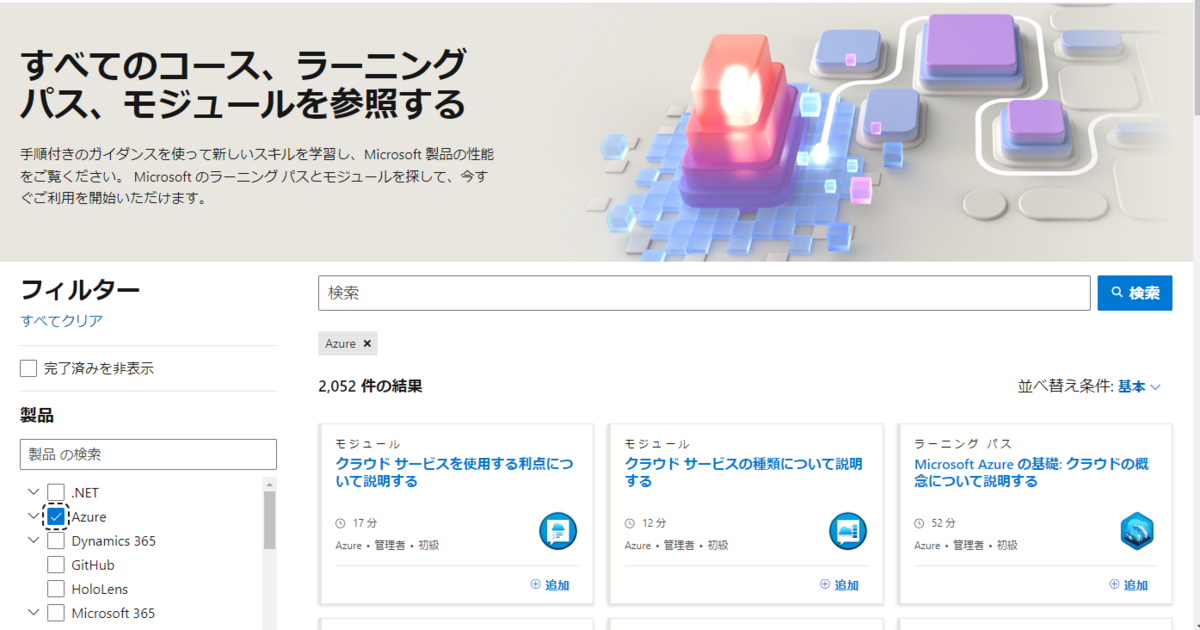Add the Microsoft Azure の基礎 learning path
Image resolution: width=1200 pixels, height=630 pixels.
tap(1129, 585)
